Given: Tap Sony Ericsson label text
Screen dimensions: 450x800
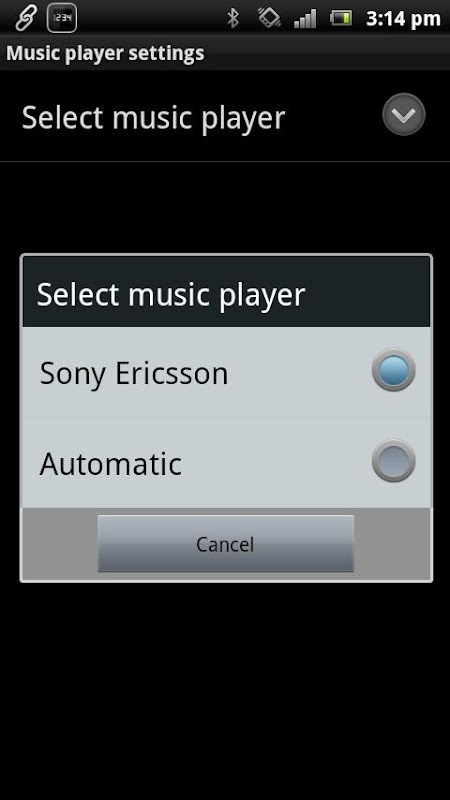Looking at the screenshot, I should [134, 373].
